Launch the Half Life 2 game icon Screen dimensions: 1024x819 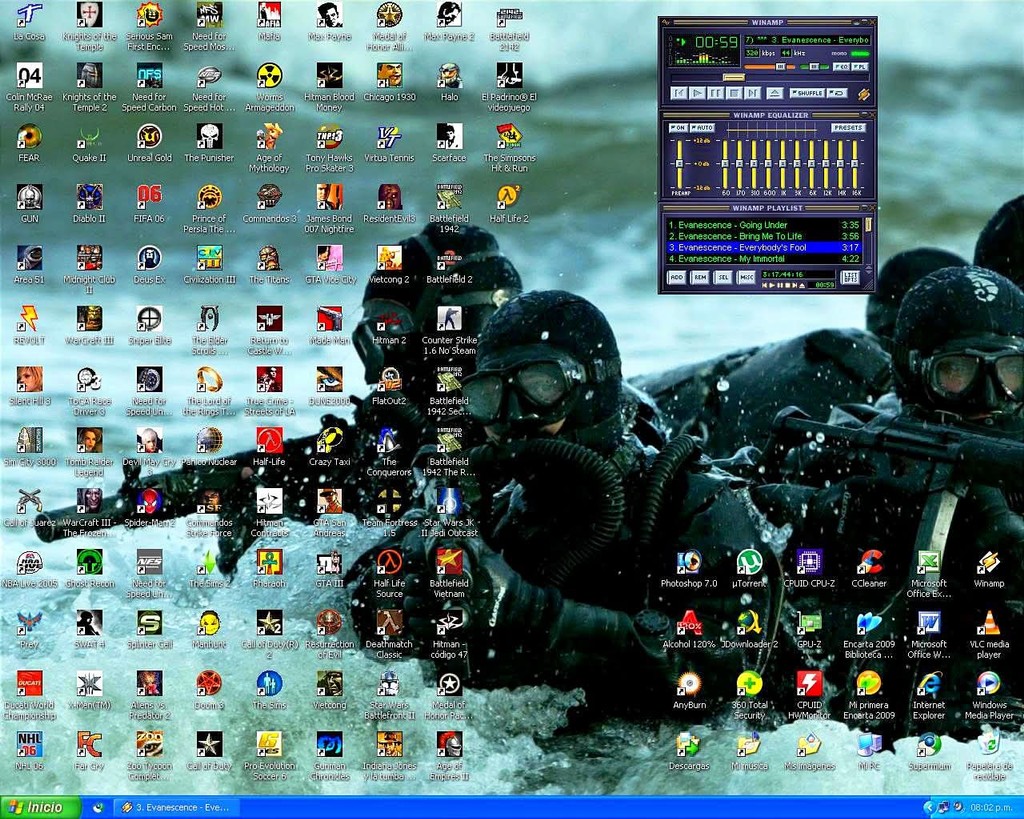(508, 197)
